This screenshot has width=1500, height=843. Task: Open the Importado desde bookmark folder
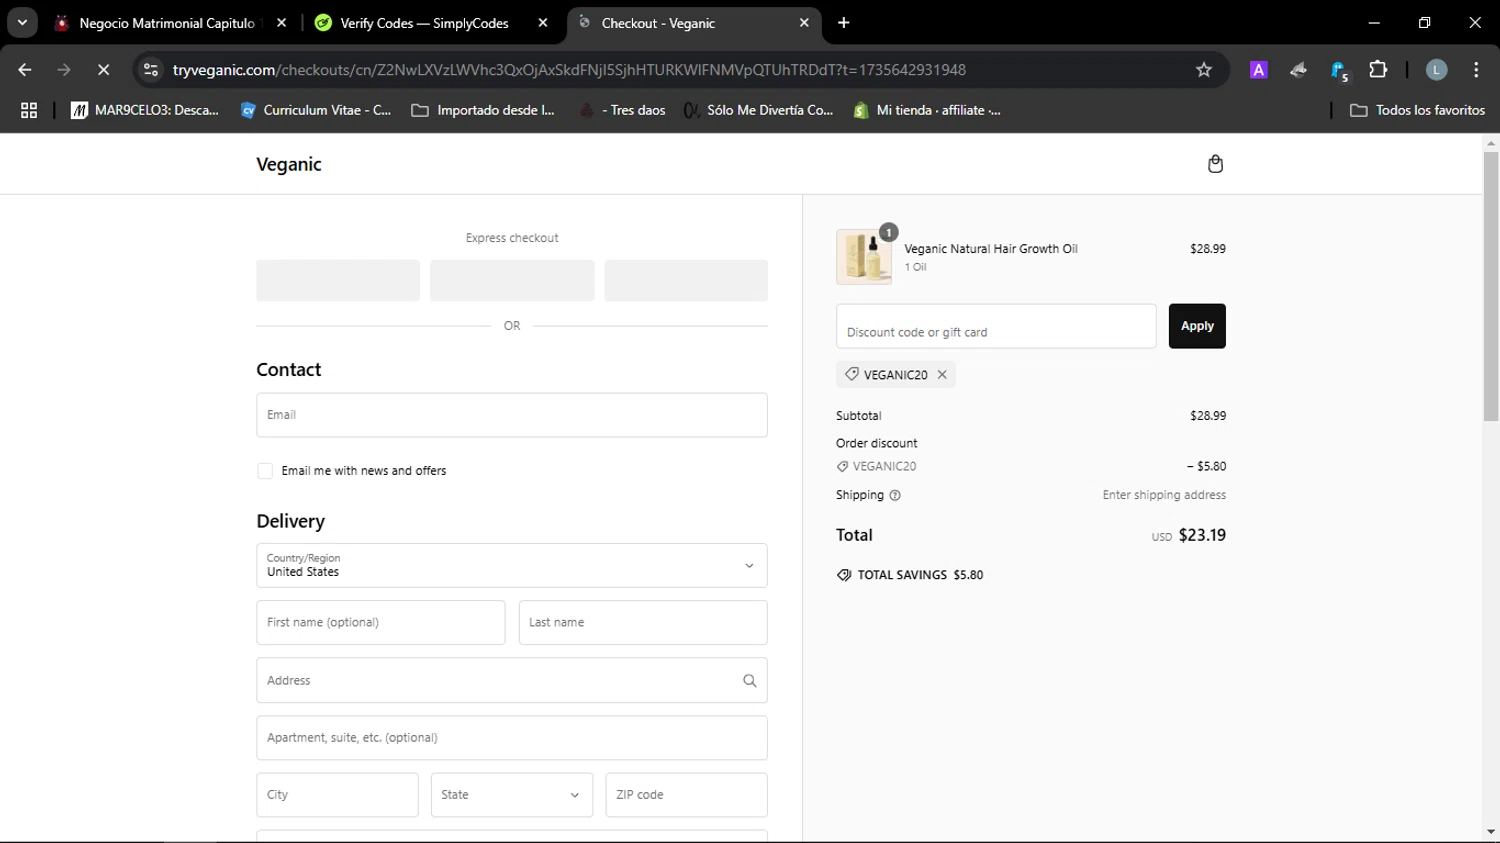tap(483, 110)
